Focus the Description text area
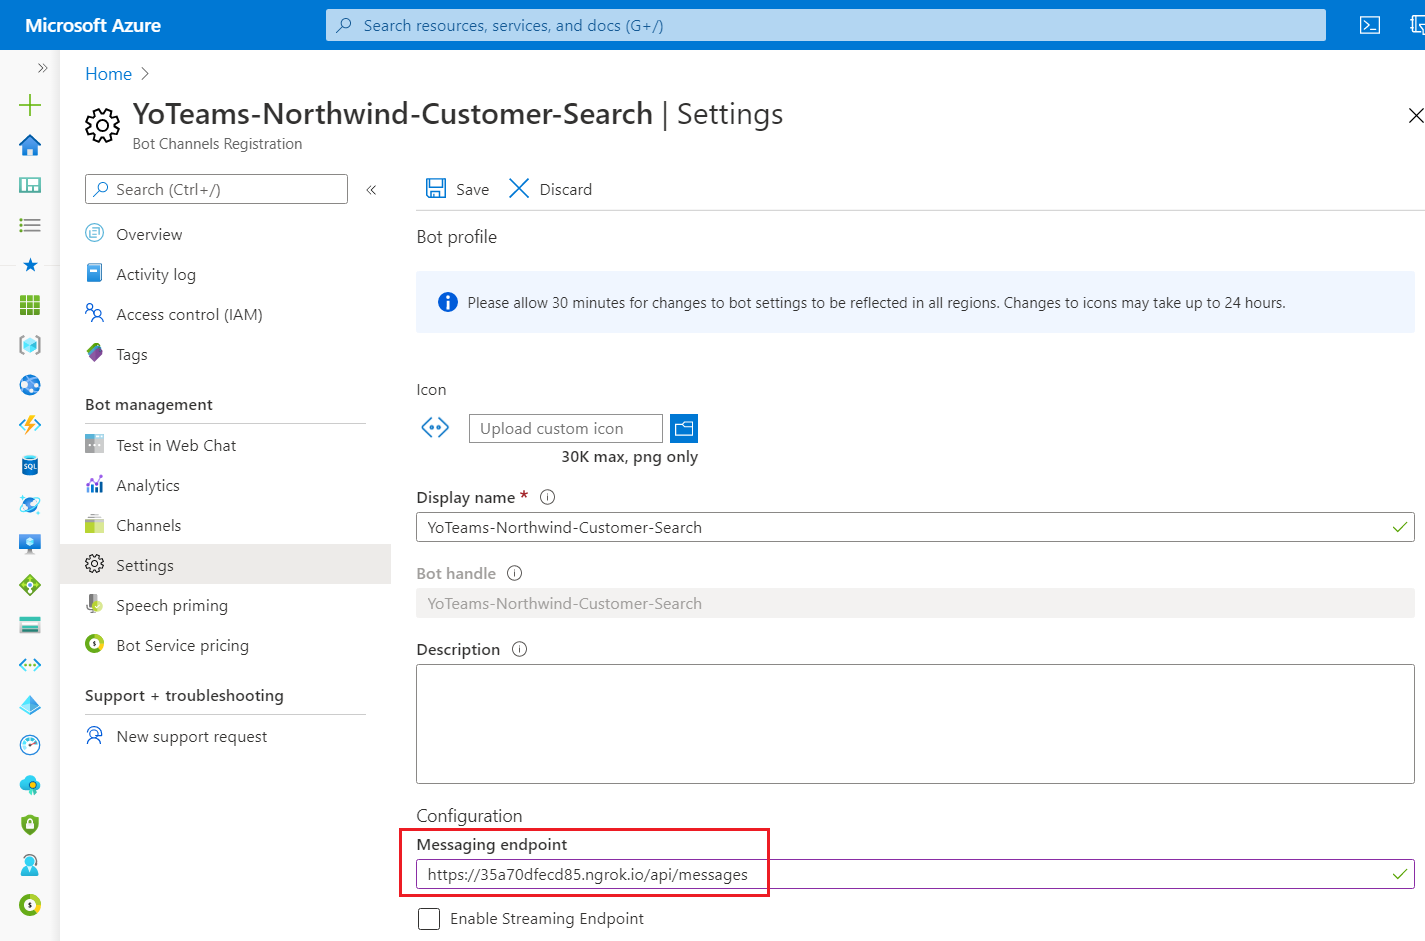Screen dimensions: 1425x941 pos(914,723)
